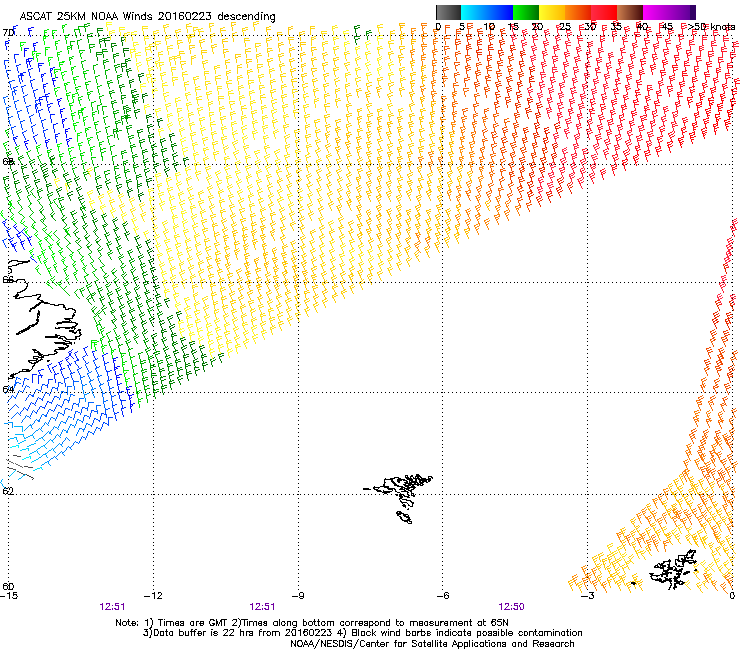Click the '-15' longitude label

[x=9, y=596]
